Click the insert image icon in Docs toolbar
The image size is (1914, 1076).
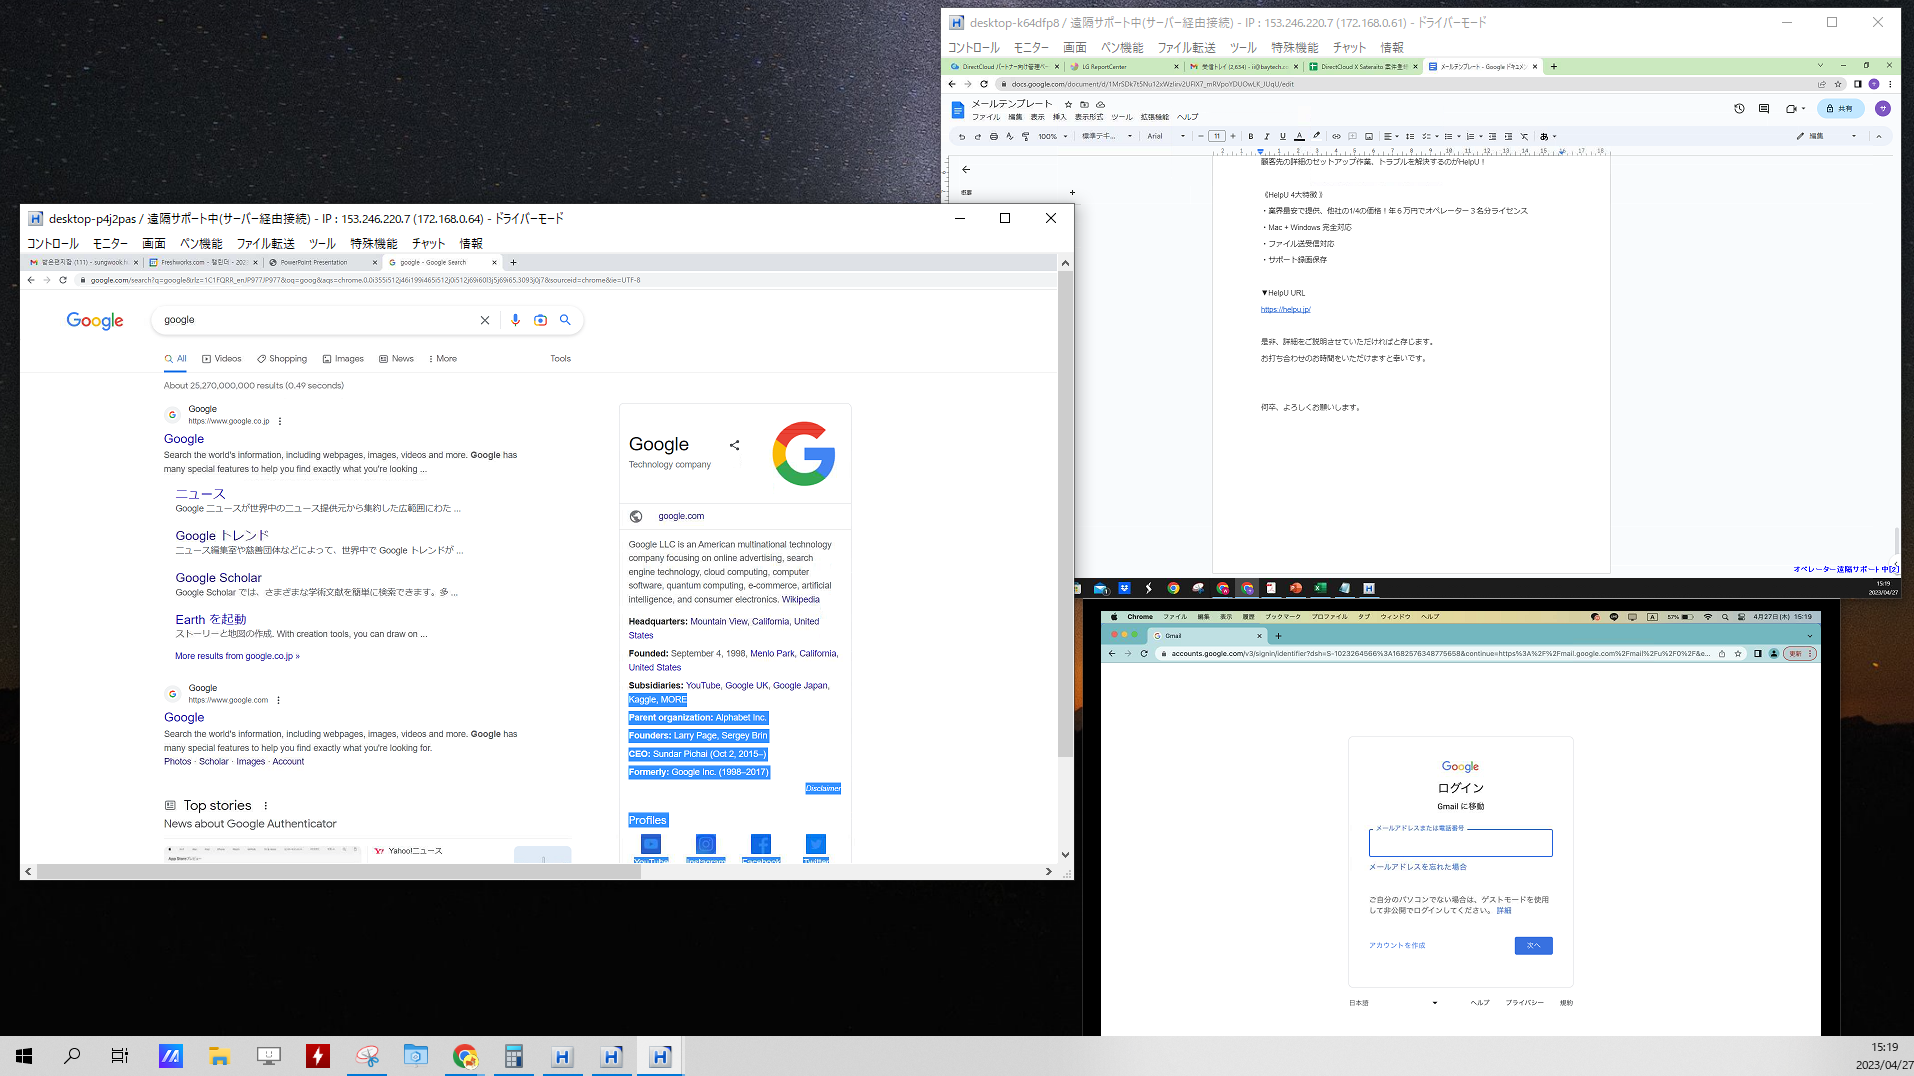(x=1369, y=136)
